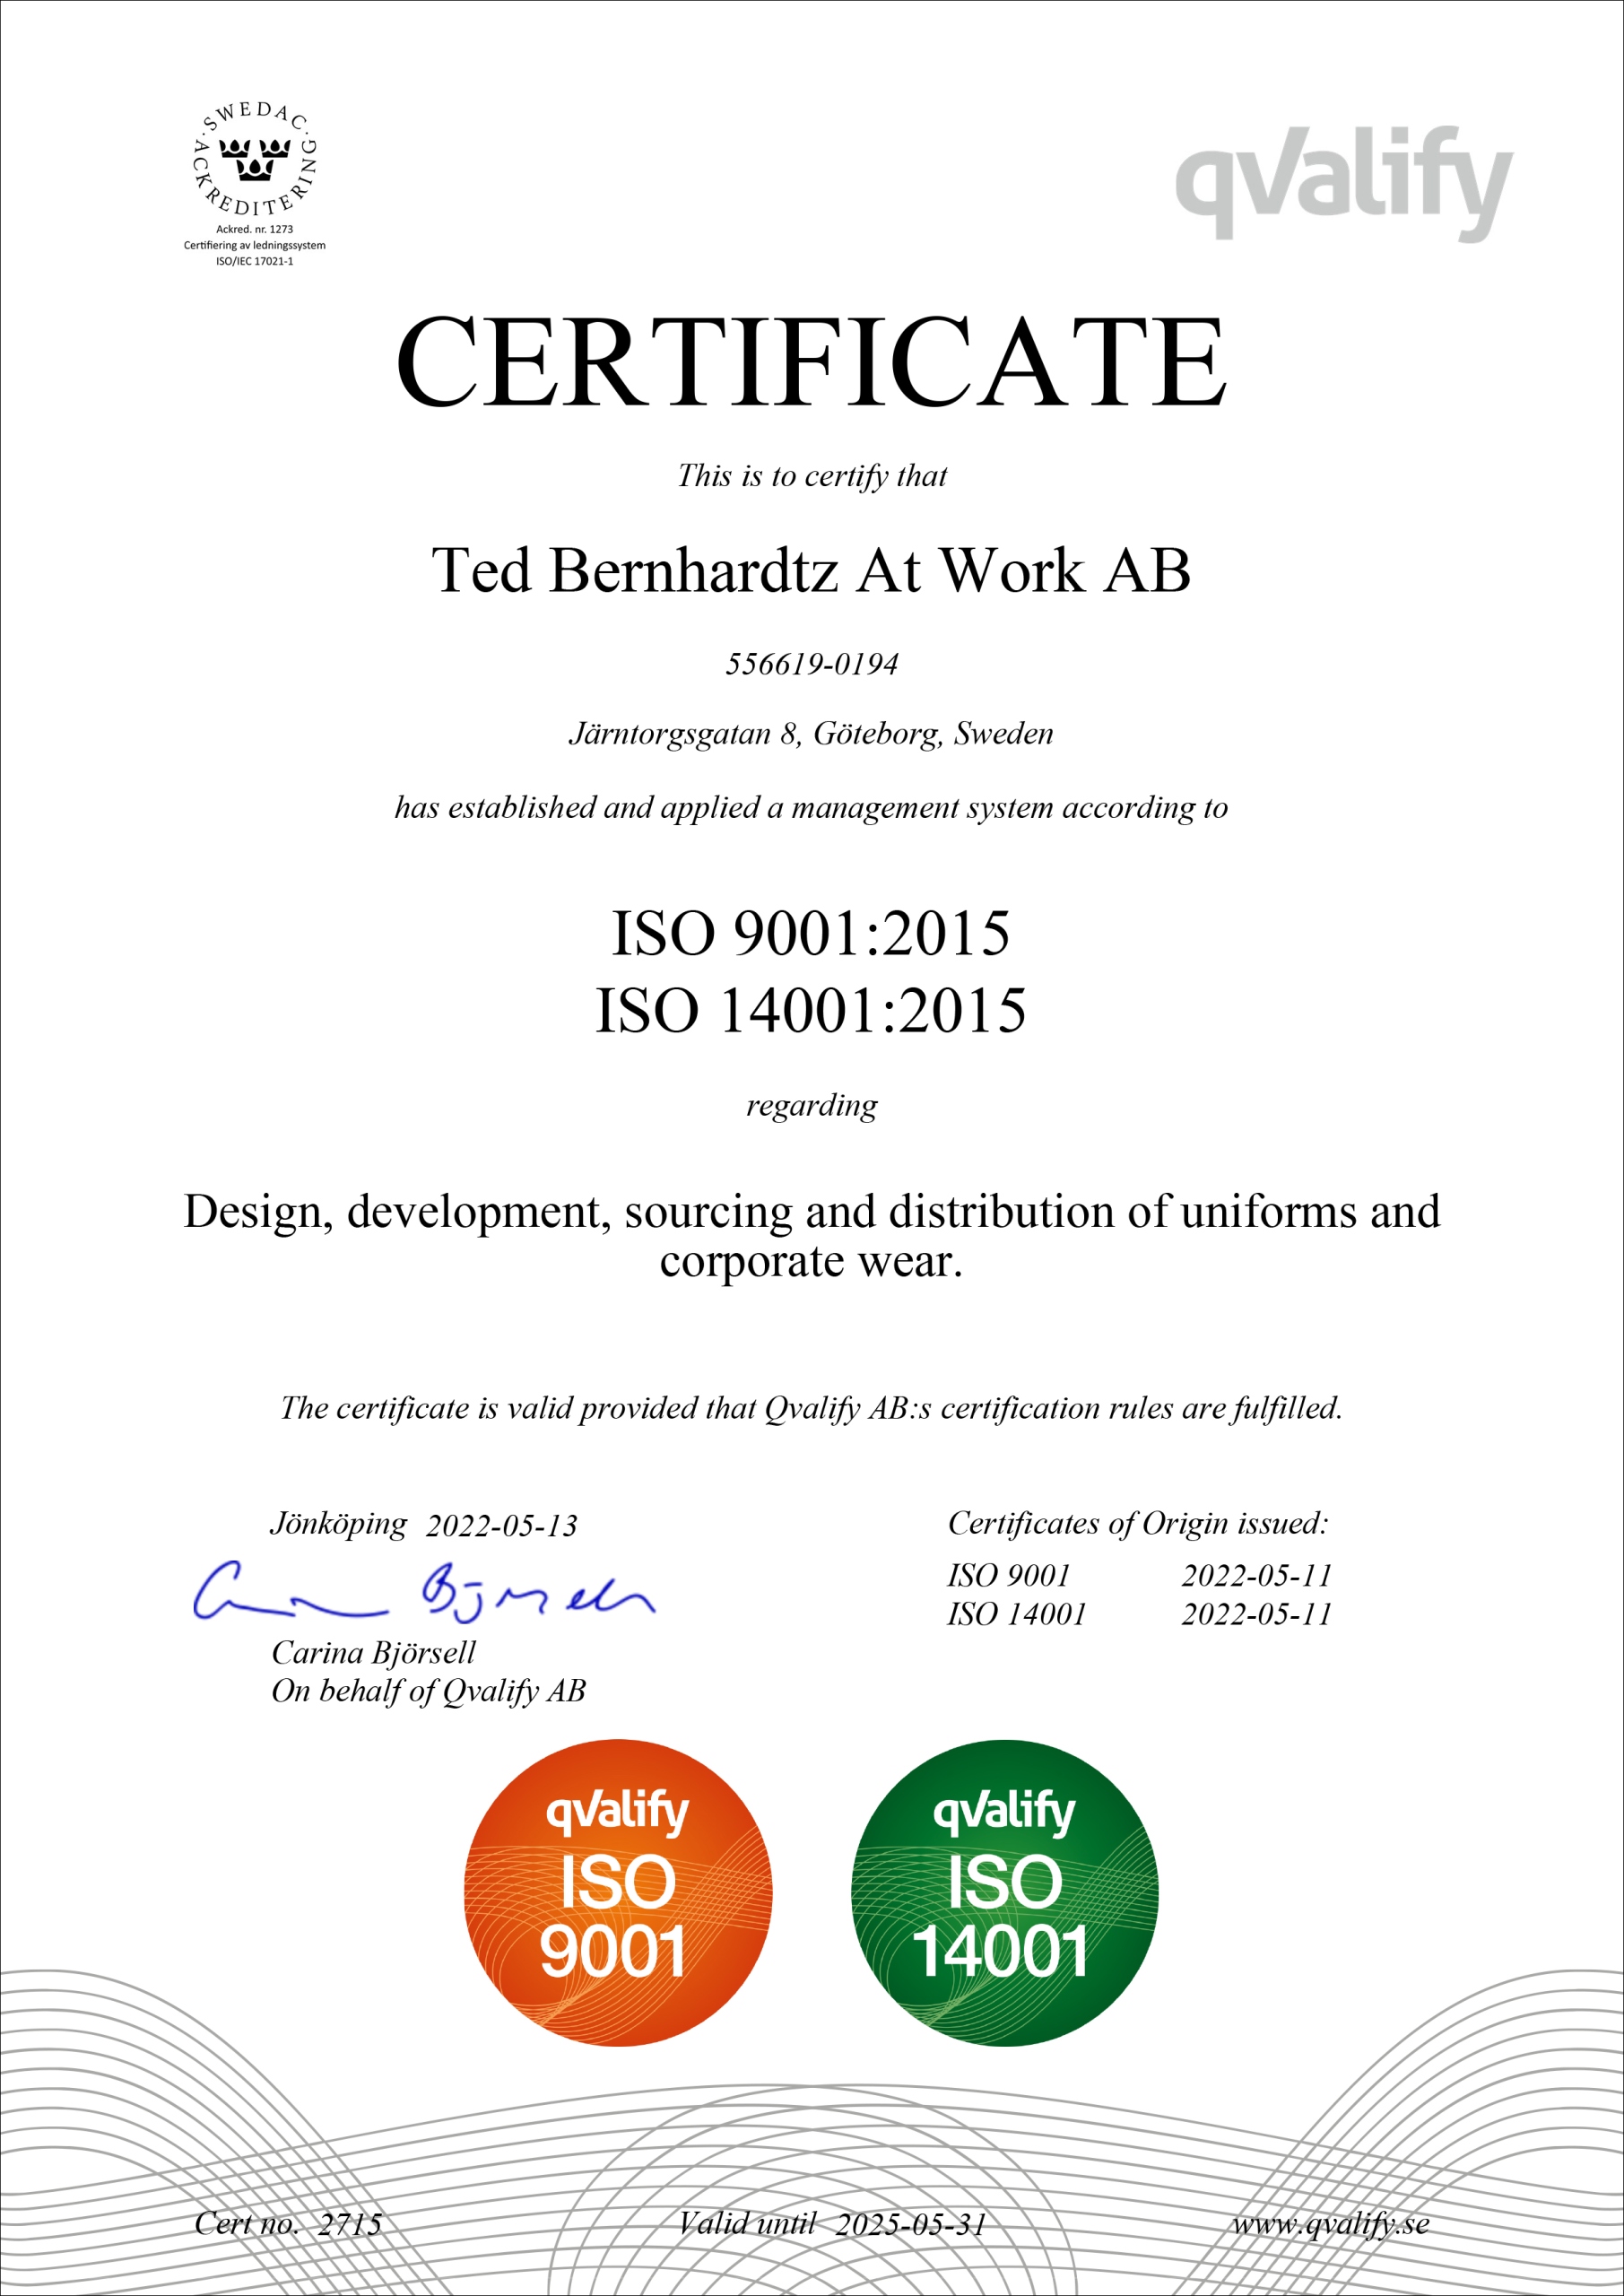Click the ISO 14001 origin date 2022-05-11
The height and width of the screenshot is (2296, 1624).
1257,1614
